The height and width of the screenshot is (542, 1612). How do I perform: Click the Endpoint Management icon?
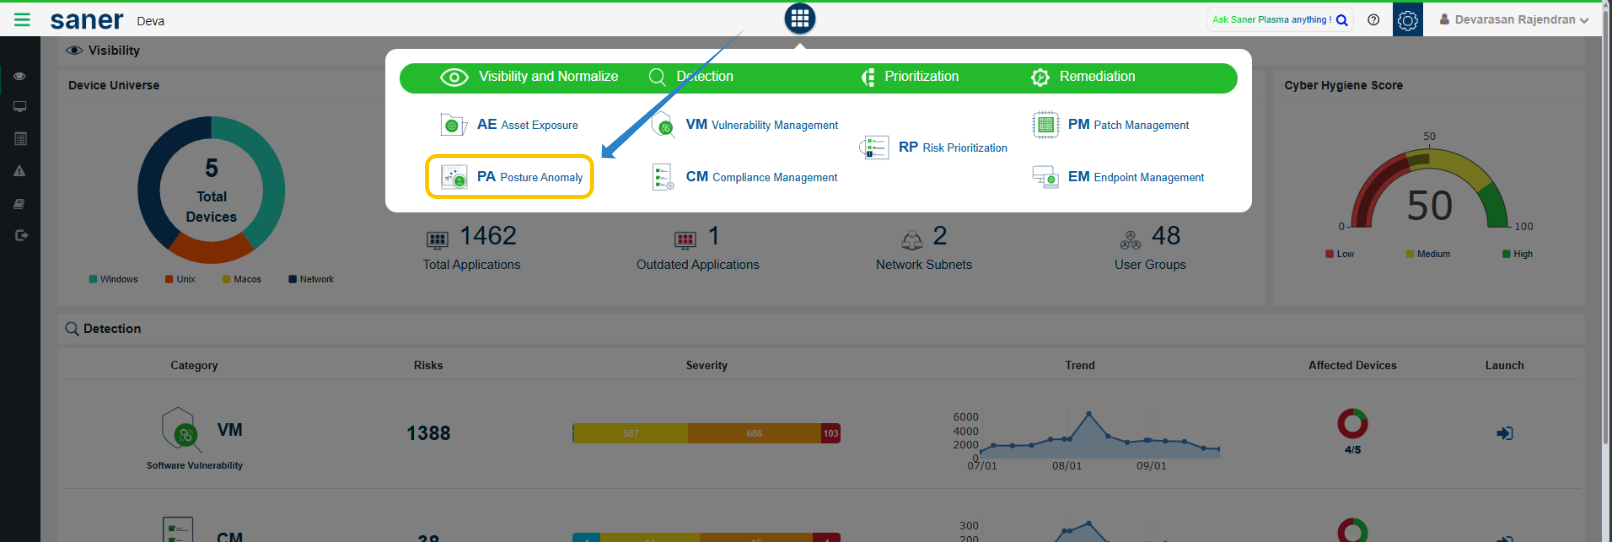(x=1045, y=177)
